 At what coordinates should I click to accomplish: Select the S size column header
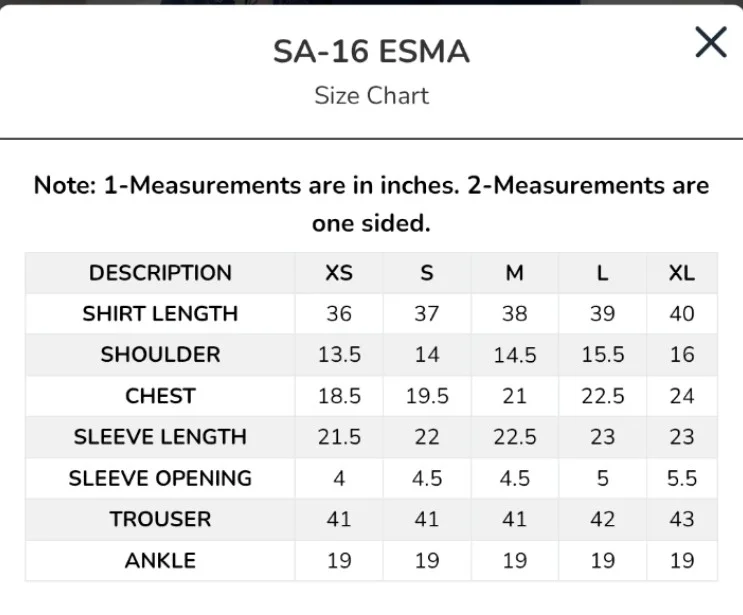pos(427,273)
